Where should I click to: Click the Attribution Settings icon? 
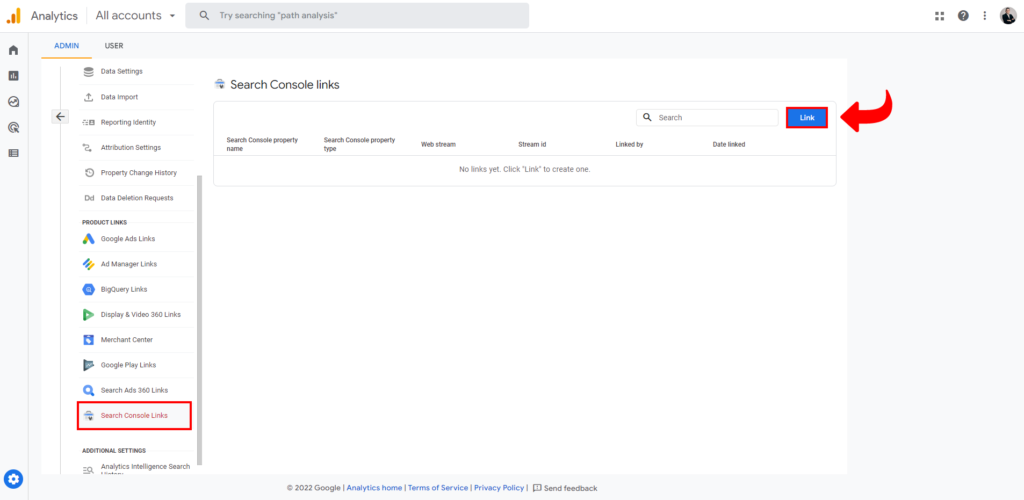coord(88,148)
